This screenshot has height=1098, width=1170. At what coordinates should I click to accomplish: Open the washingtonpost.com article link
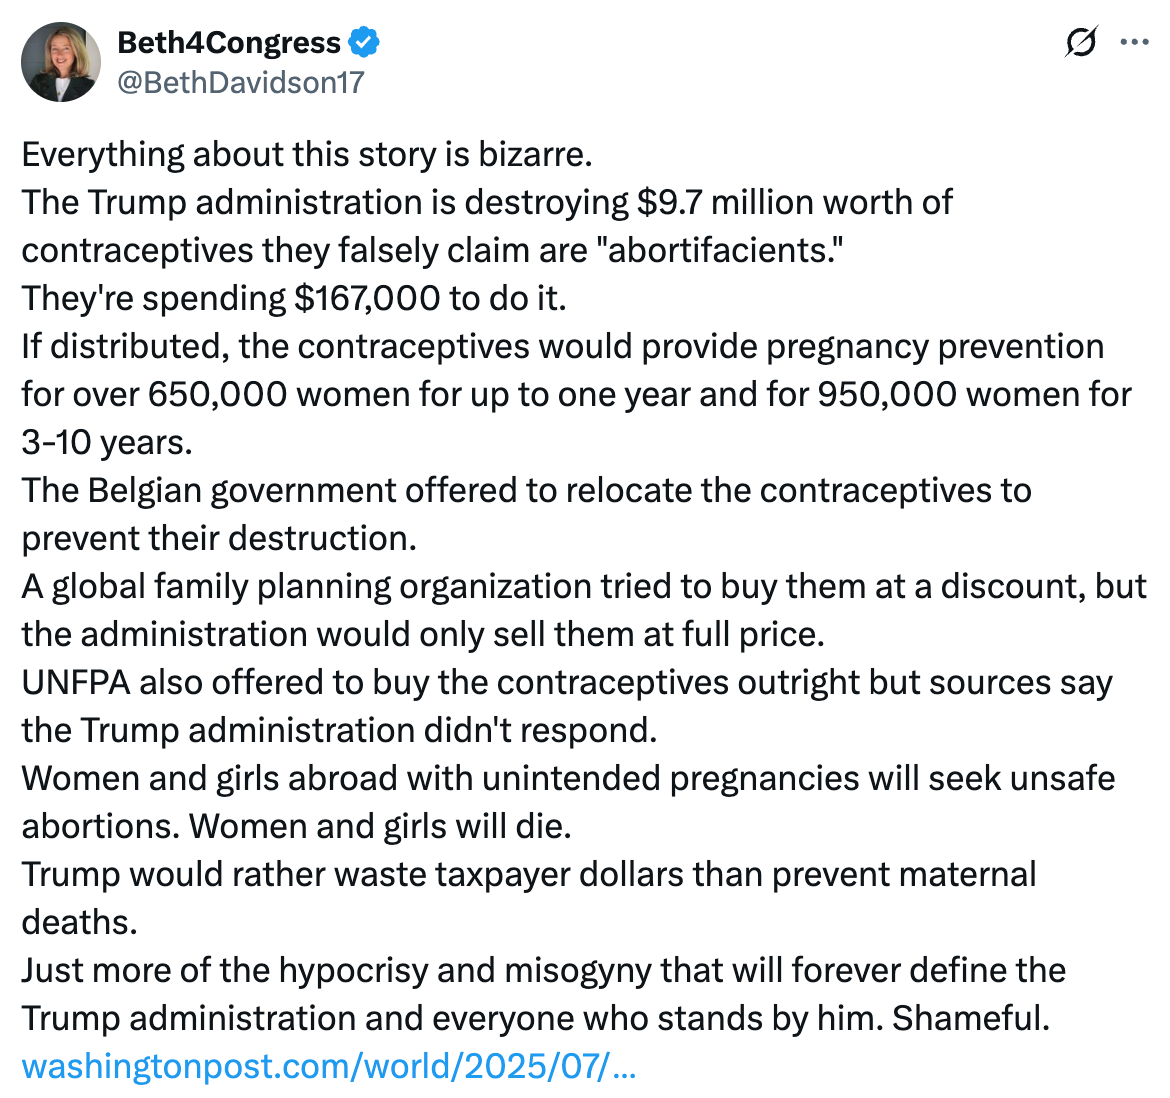coord(329,1066)
